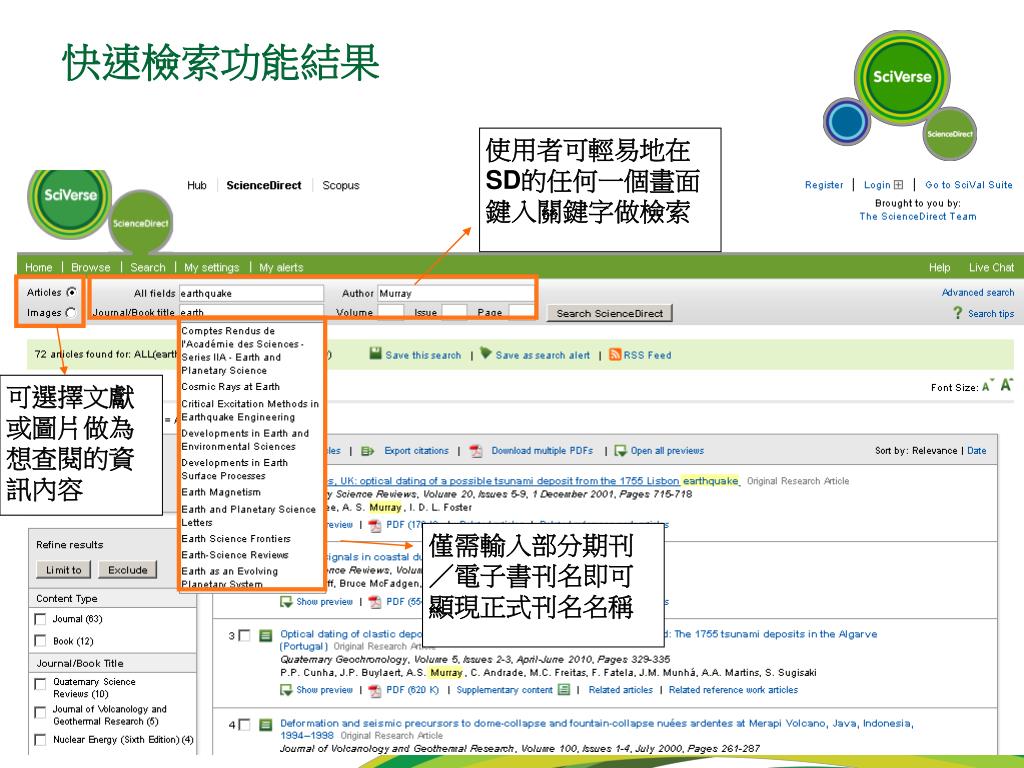
Task: Select the Images radio button
Action: click(x=71, y=312)
